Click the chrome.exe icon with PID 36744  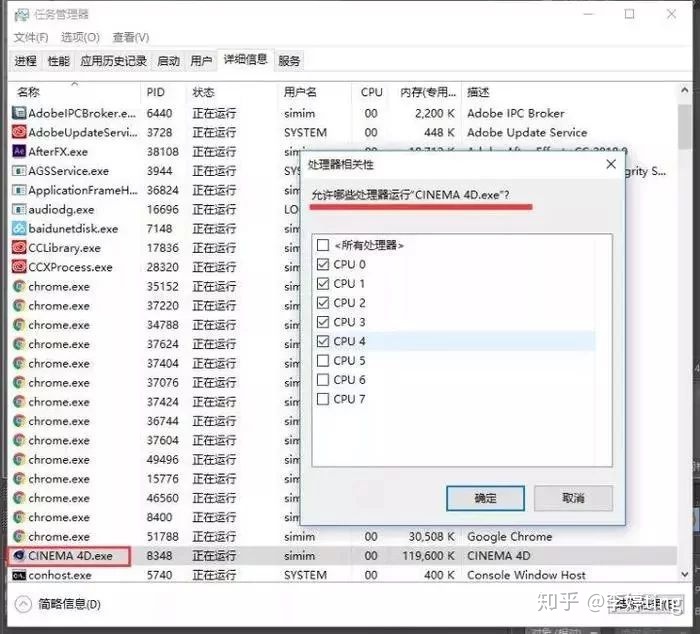pyautogui.click(x=19, y=421)
